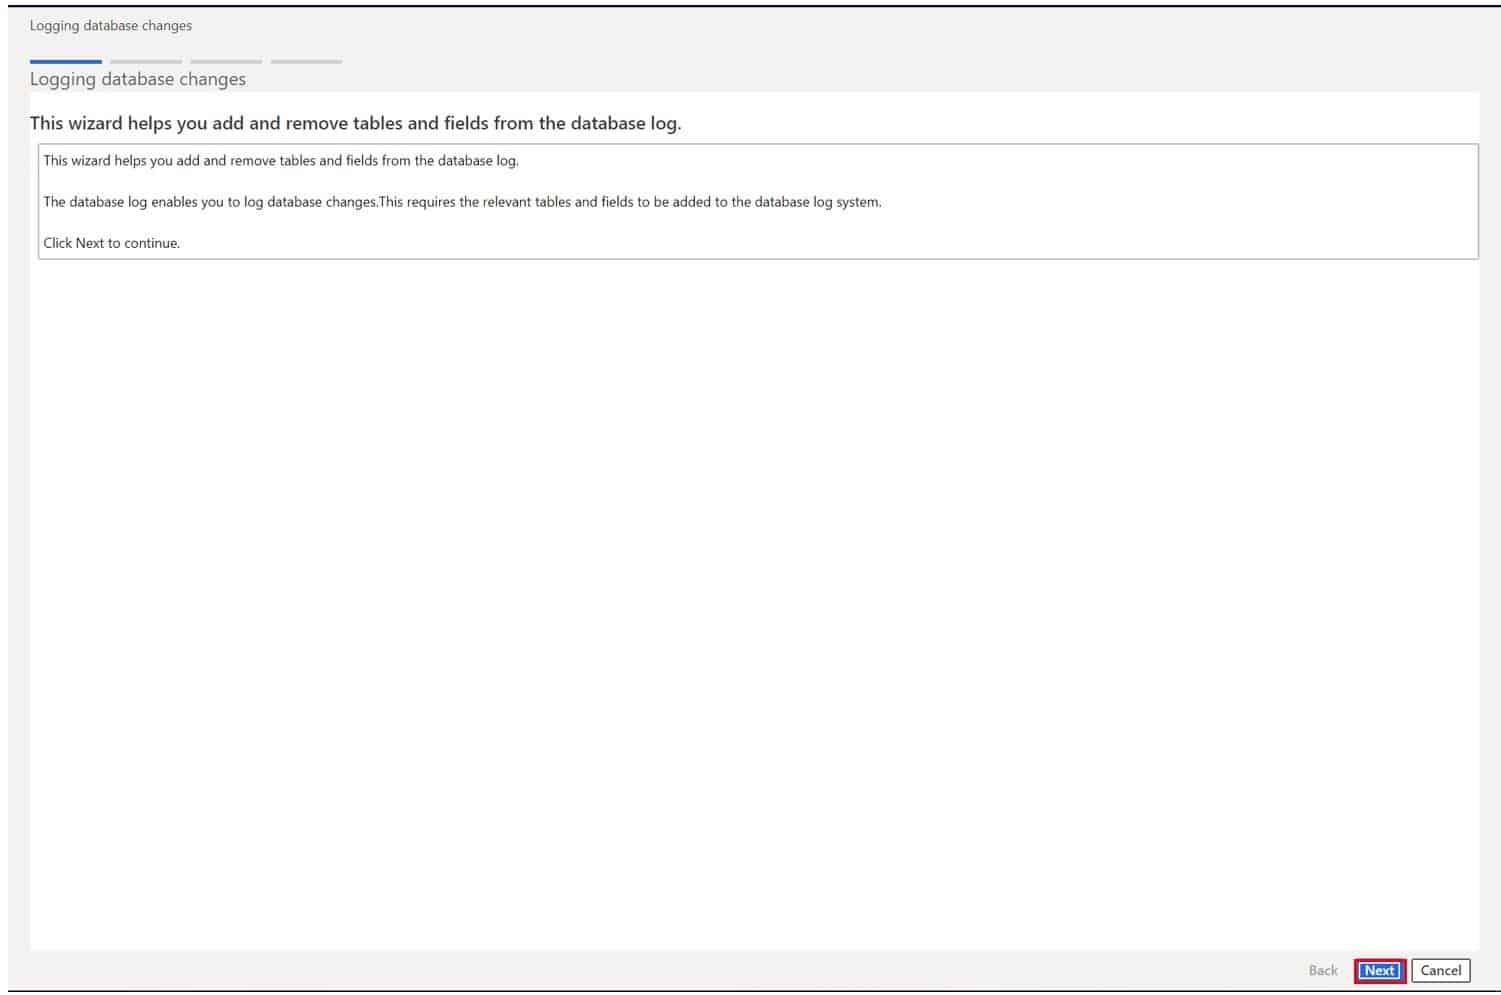1501x995 pixels.
Task: Click the top breadcrumb 'Logging database changes'
Action: [x=110, y=25]
